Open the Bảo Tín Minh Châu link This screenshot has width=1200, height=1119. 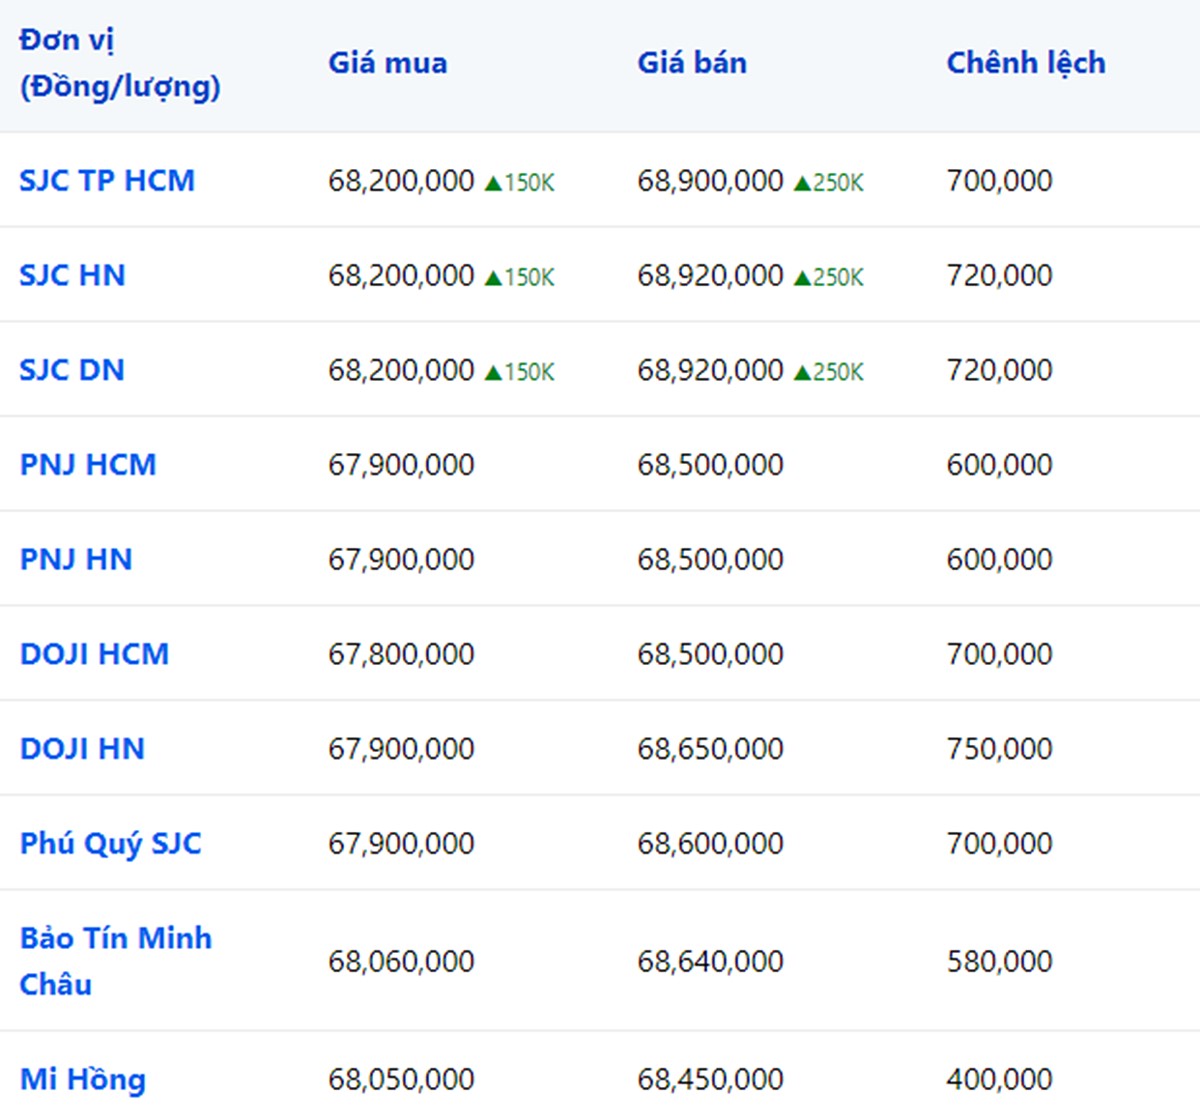point(116,961)
